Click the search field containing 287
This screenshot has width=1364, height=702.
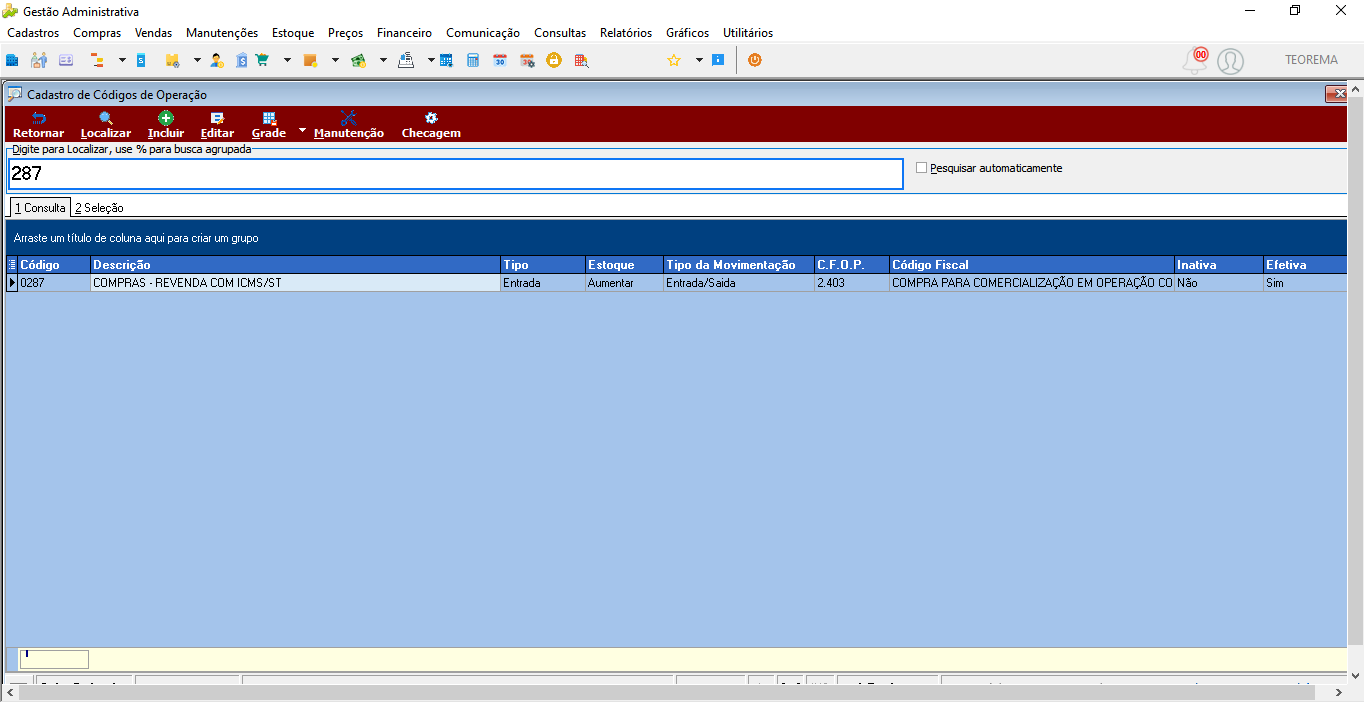click(455, 173)
